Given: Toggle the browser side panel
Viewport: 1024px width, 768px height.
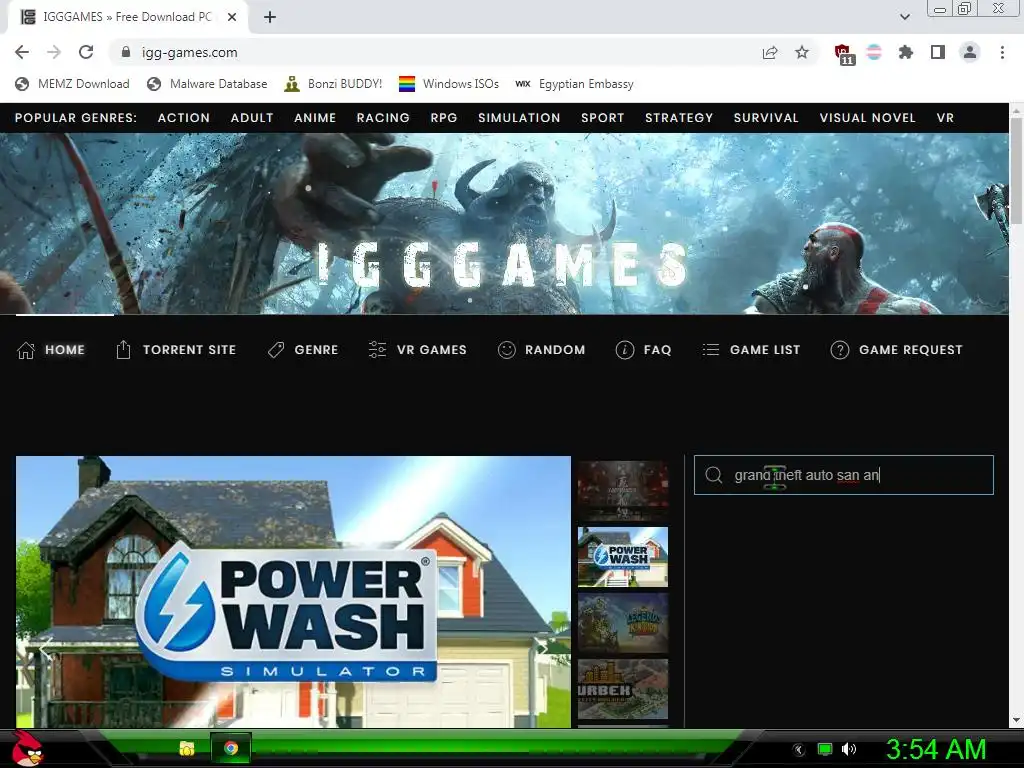Looking at the screenshot, I should coord(938,52).
